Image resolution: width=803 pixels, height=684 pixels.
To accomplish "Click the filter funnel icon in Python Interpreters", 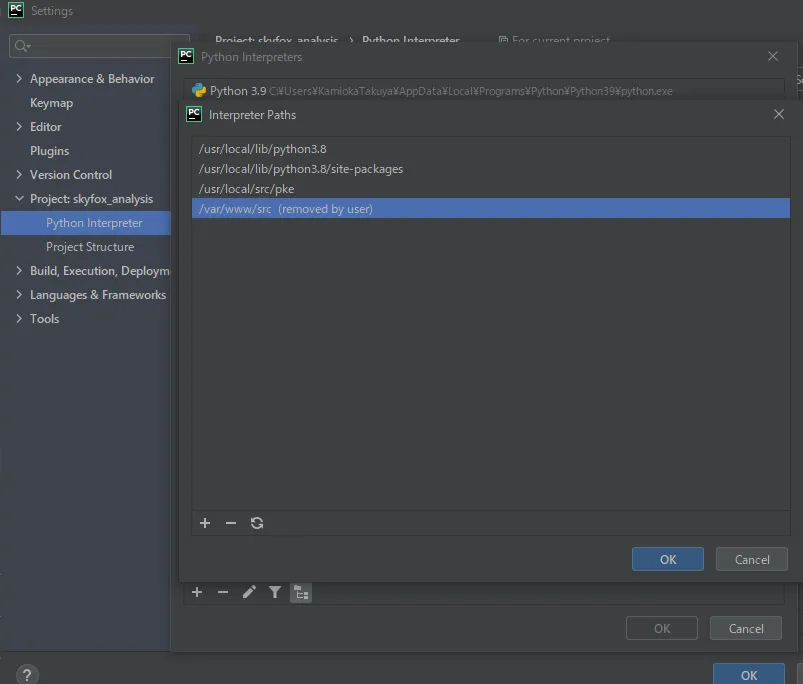I will [275, 592].
